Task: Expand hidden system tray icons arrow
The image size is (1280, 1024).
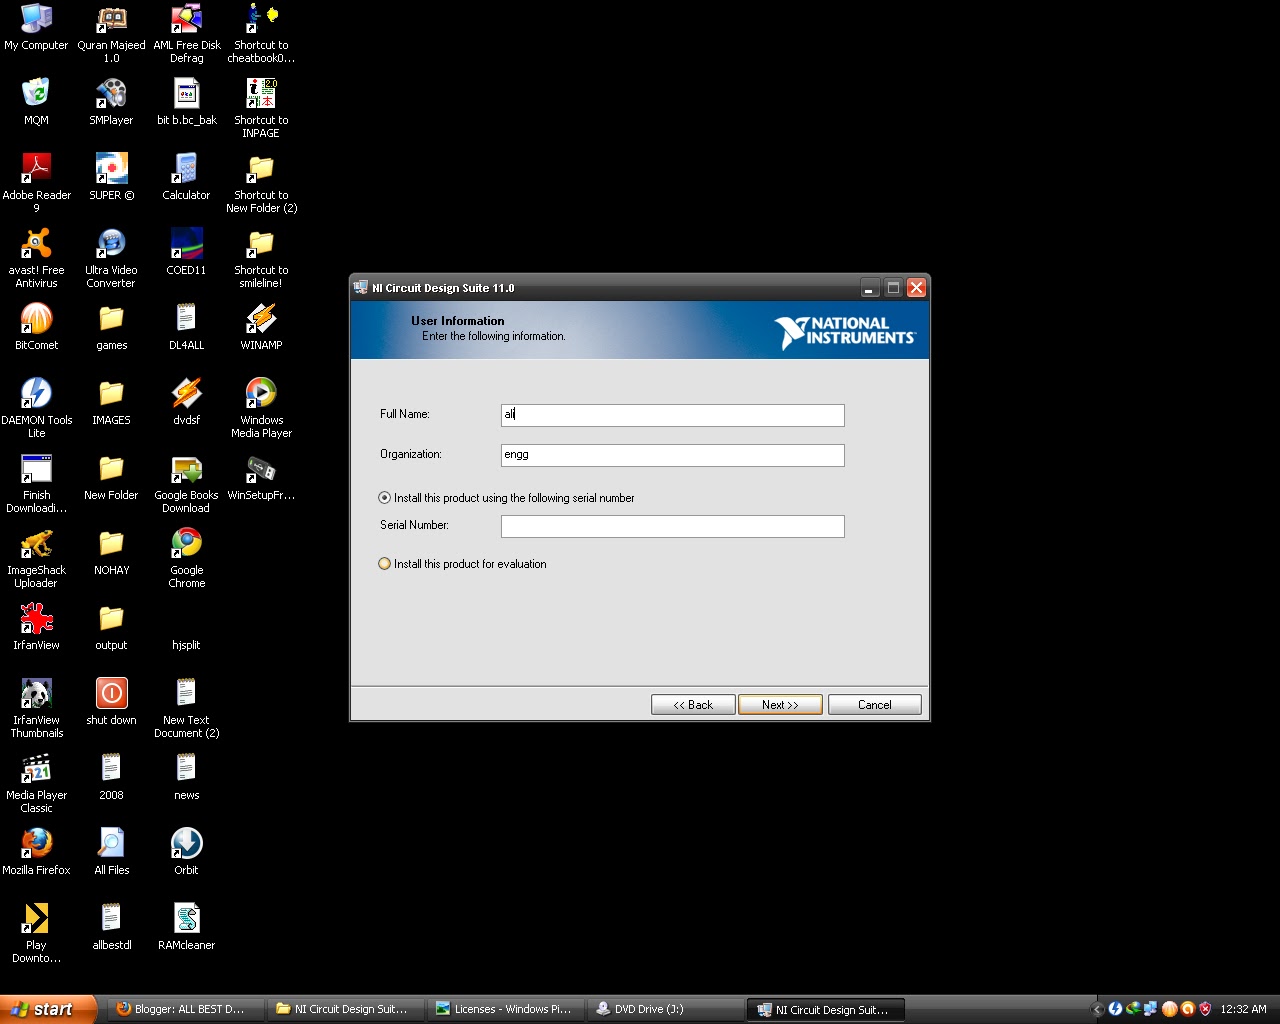Action: coord(1098,1009)
